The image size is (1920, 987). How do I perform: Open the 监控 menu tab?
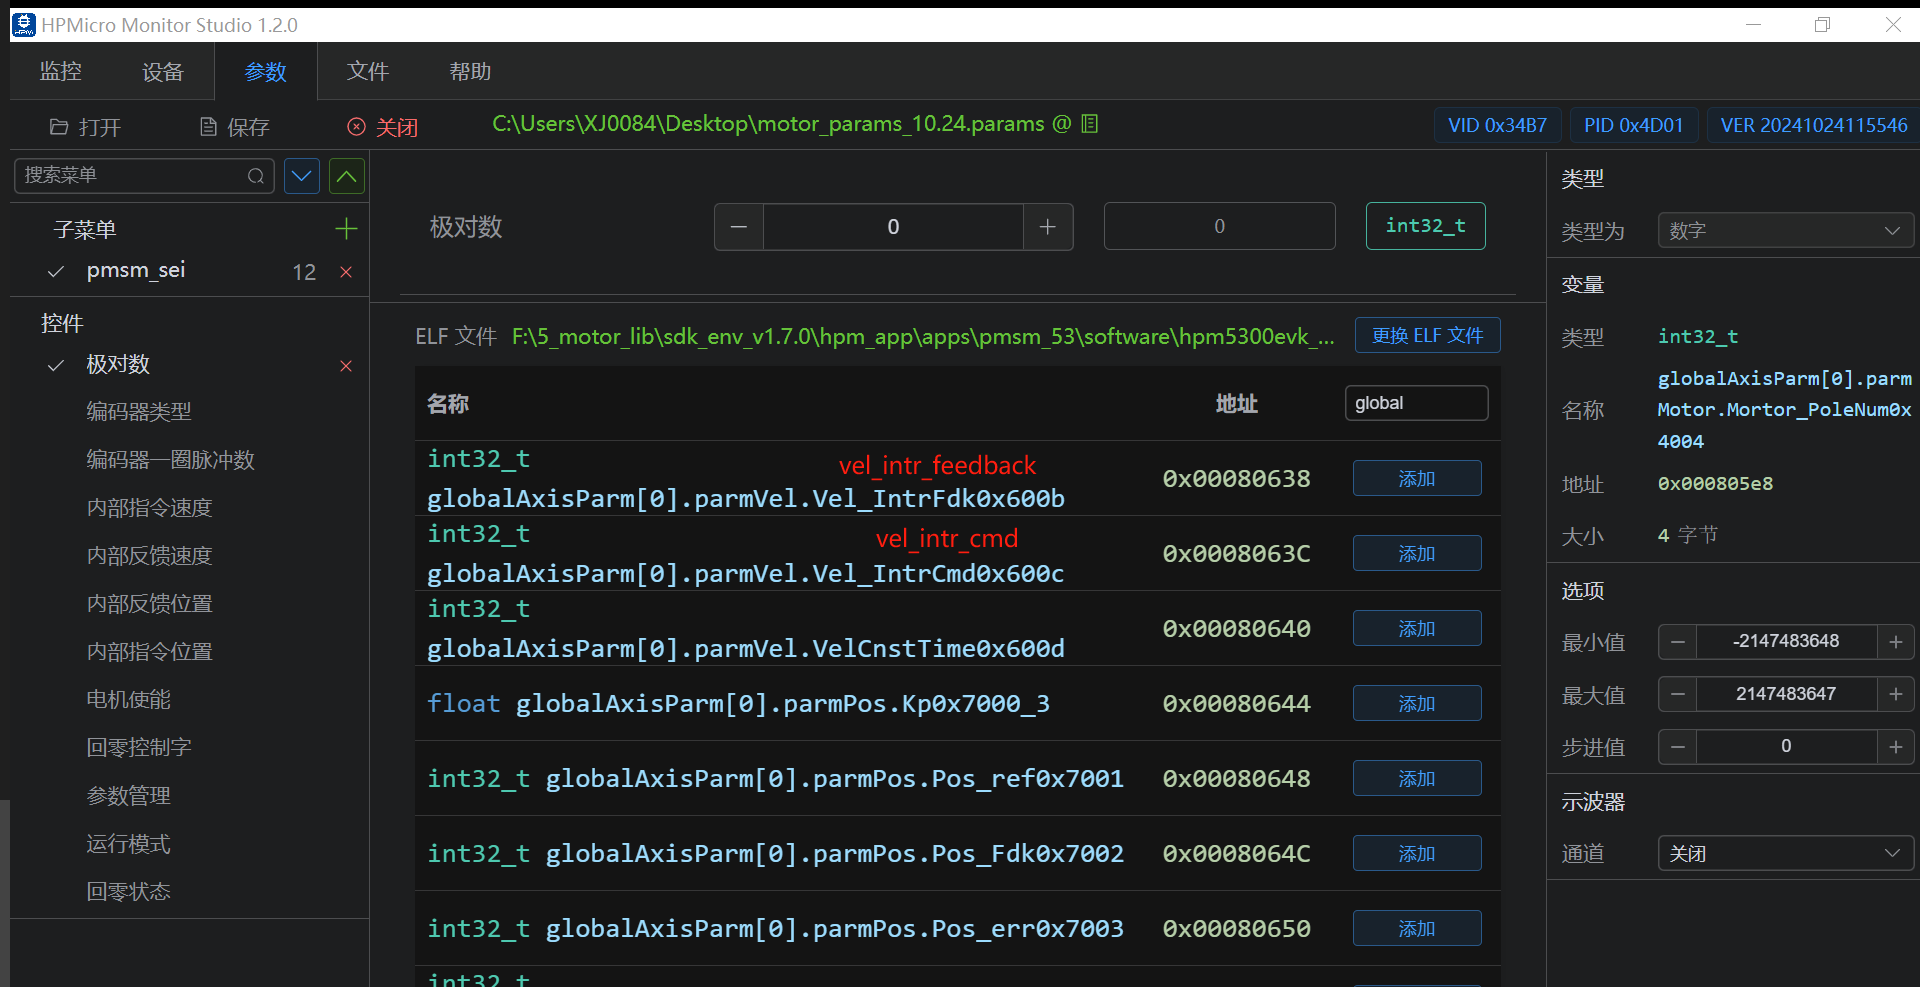61,71
